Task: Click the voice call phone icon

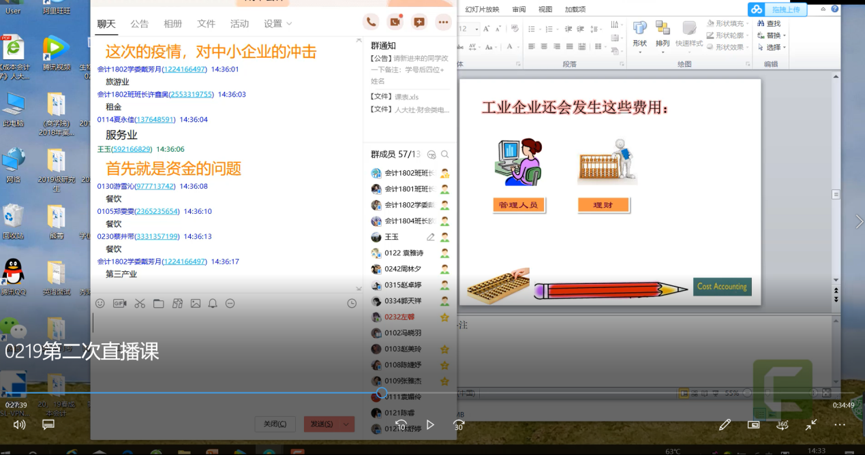Action: [x=371, y=22]
